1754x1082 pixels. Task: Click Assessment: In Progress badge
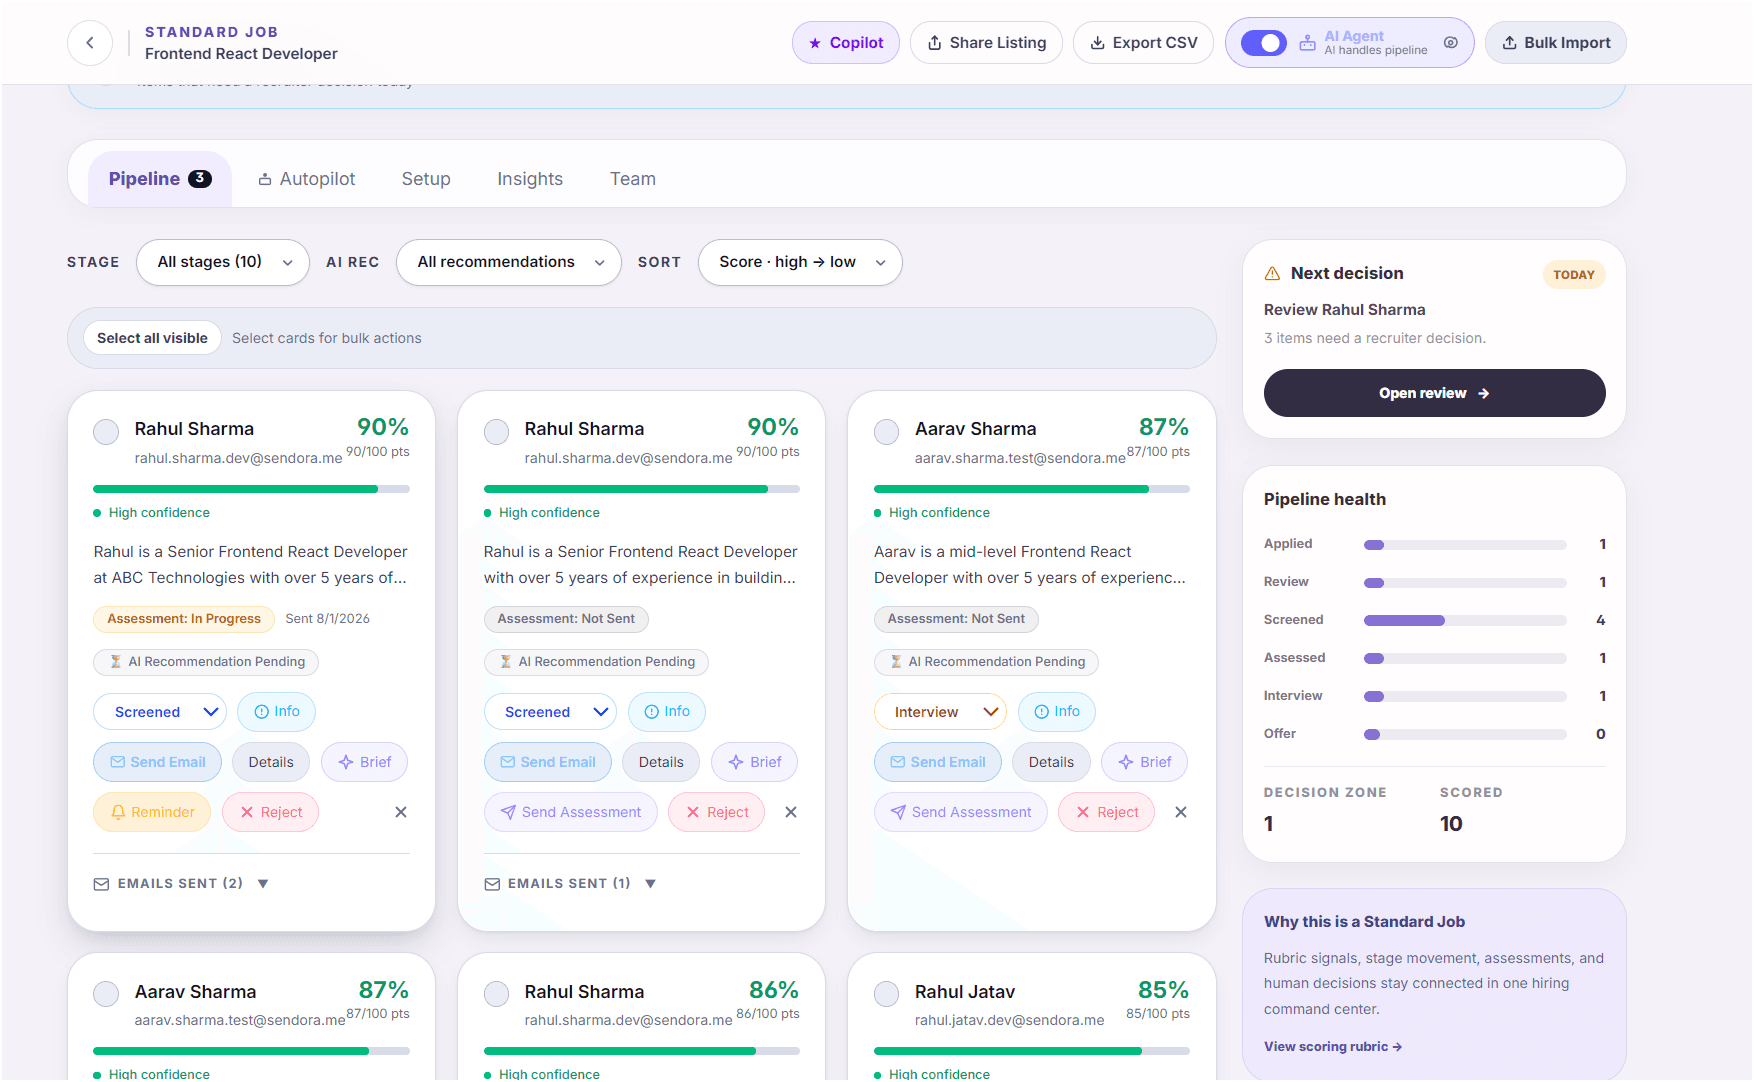point(184,619)
